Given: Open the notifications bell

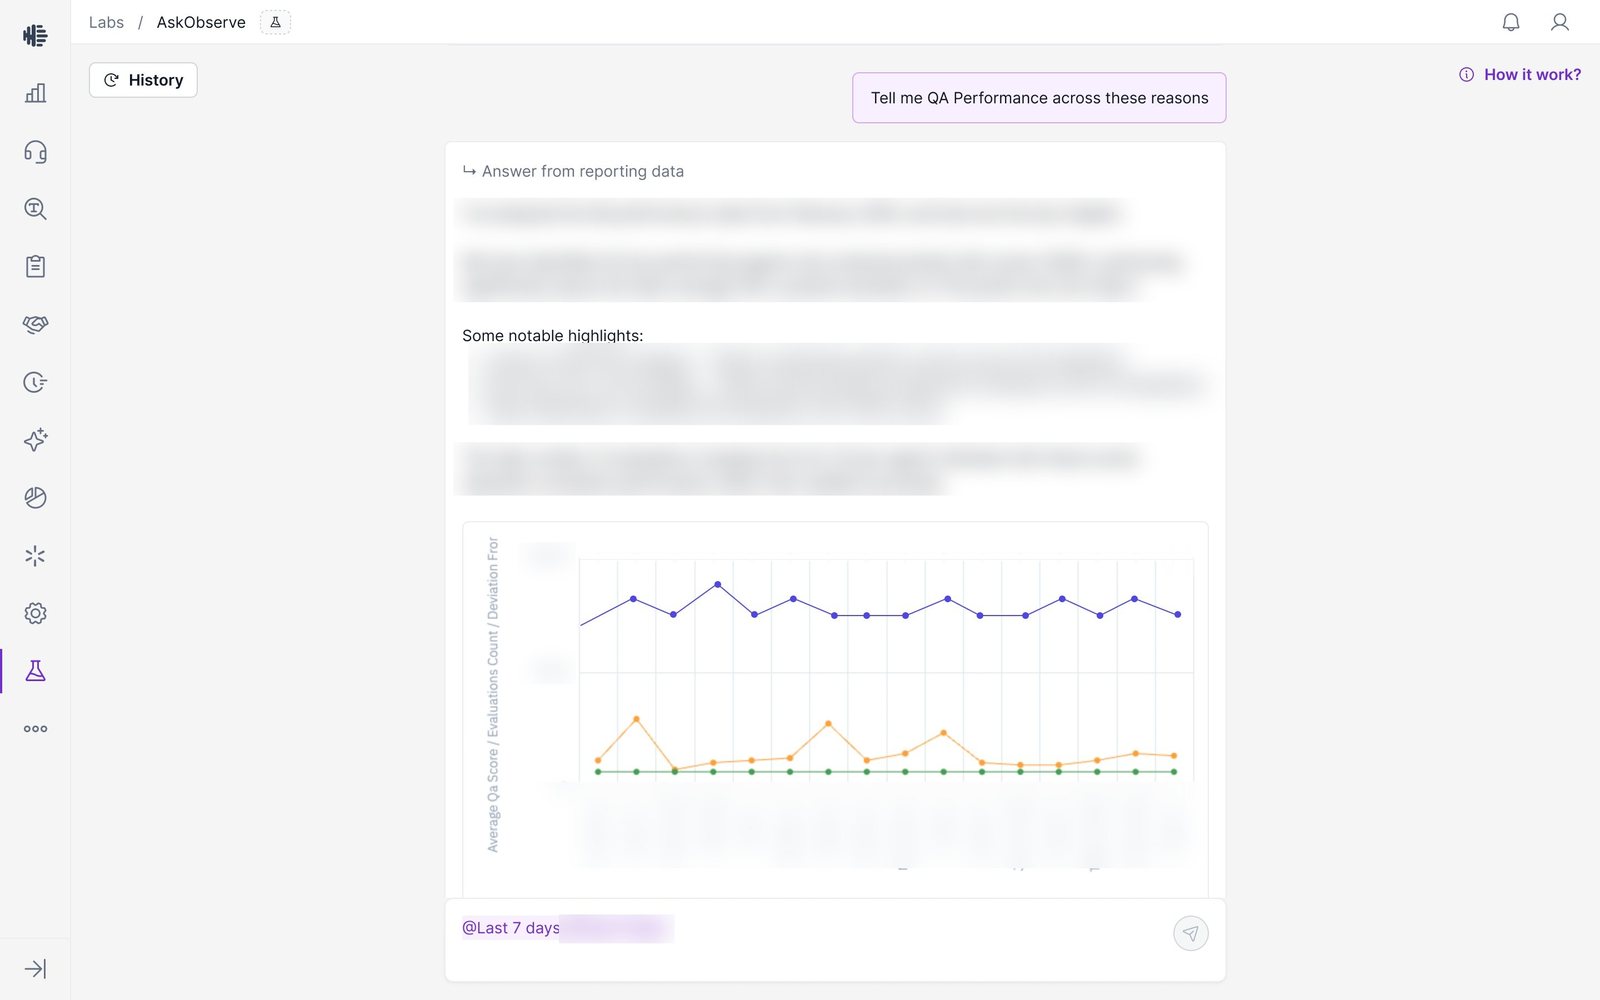Looking at the screenshot, I should pyautogui.click(x=1511, y=22).
